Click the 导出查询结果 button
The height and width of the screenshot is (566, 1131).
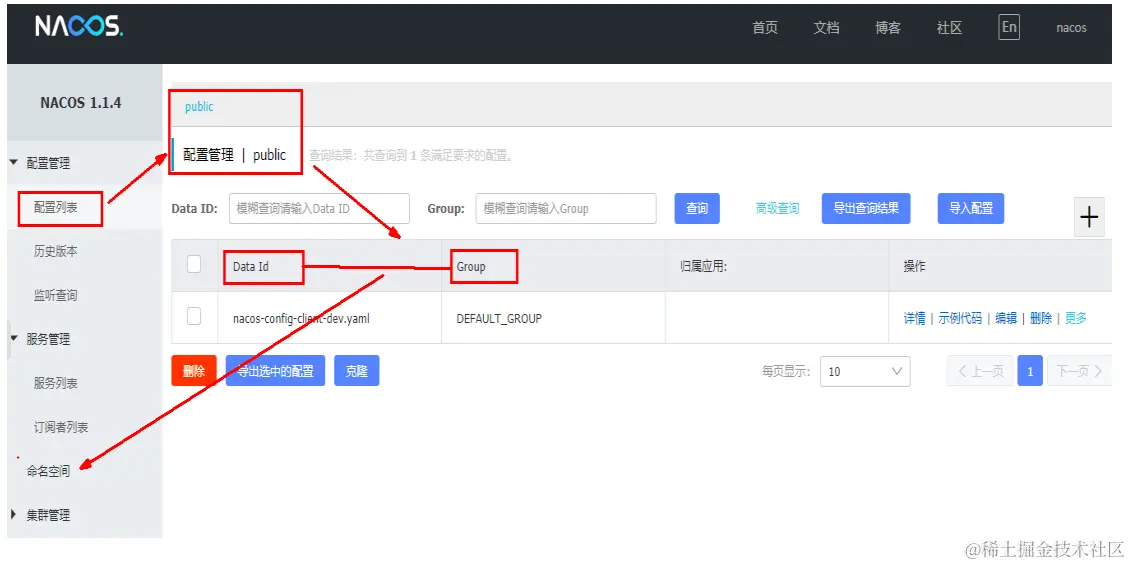pyautogui.click(x=866, y=208)
